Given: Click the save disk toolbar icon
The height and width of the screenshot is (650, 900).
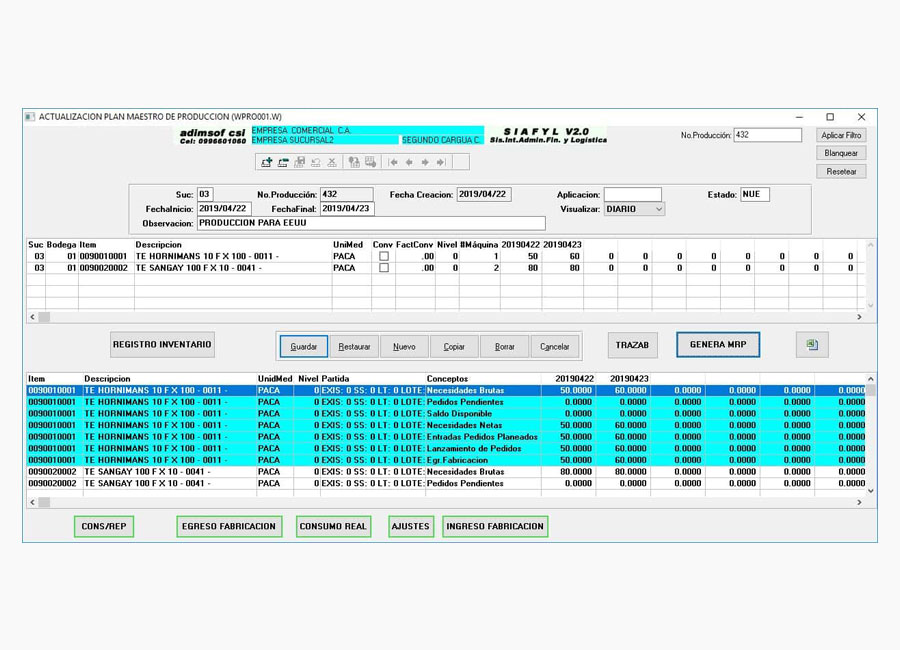Looking at the screenshot, I should point(299,162).
